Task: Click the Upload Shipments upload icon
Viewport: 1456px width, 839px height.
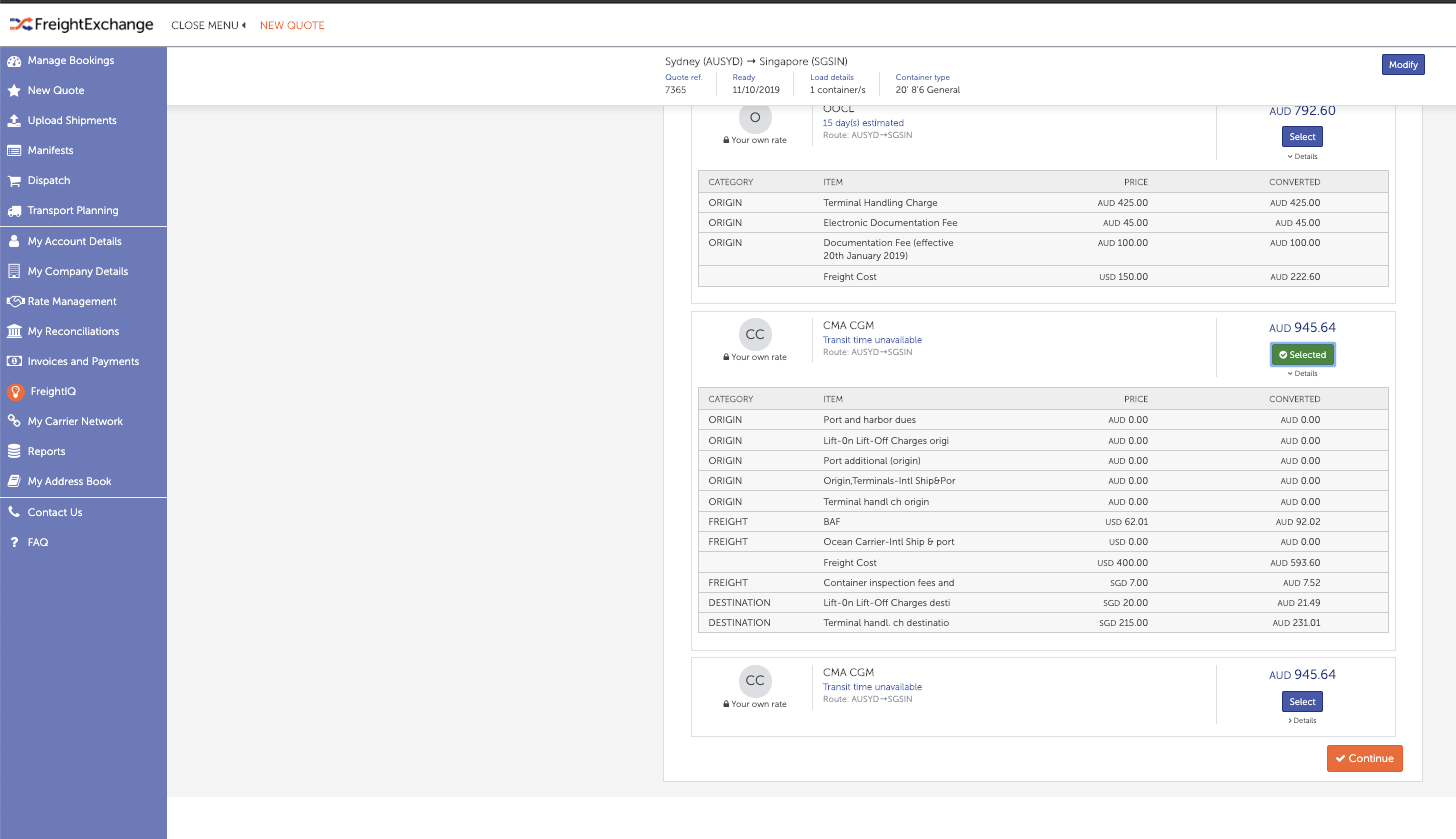Action: point(14,120)
